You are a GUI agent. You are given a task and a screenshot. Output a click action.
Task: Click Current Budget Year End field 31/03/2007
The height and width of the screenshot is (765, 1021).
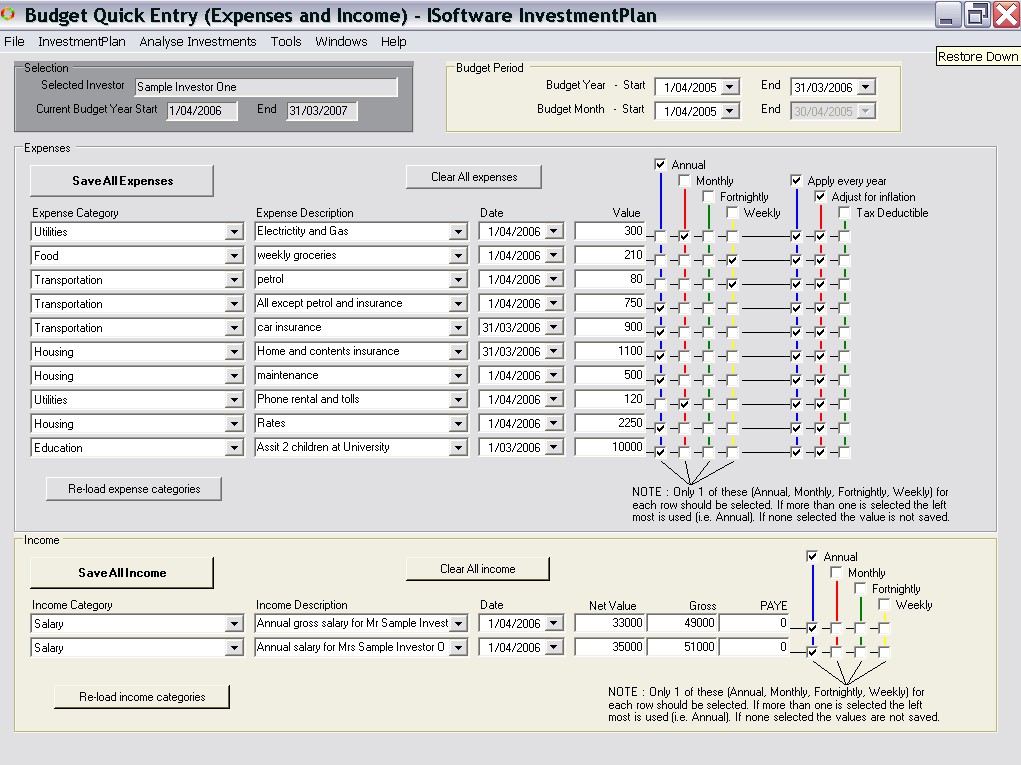point(322,111)
